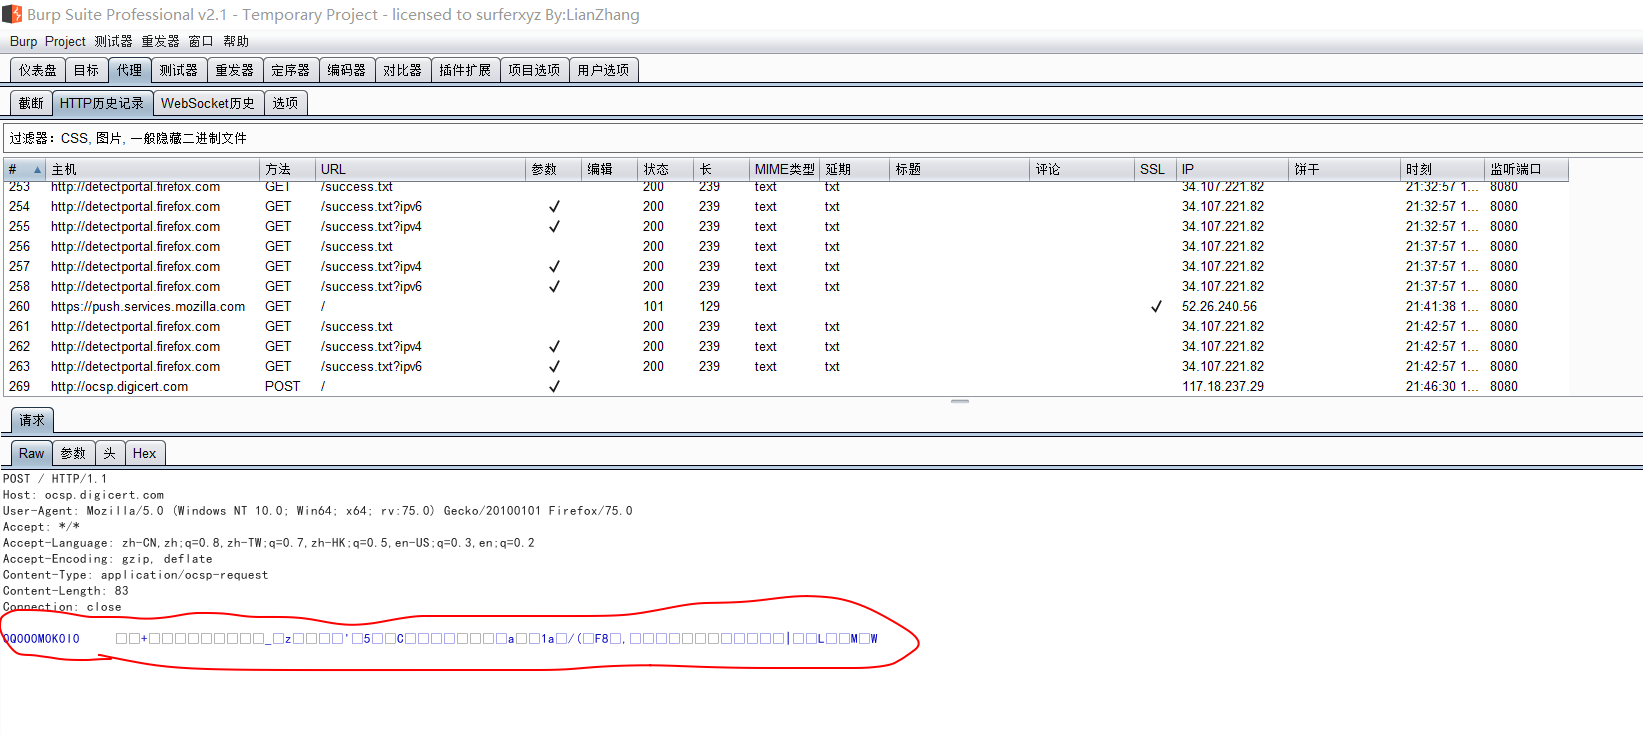1643x735 pixels.
Task: Click the Burp Suite logo icon
Action: coord(12,14)
